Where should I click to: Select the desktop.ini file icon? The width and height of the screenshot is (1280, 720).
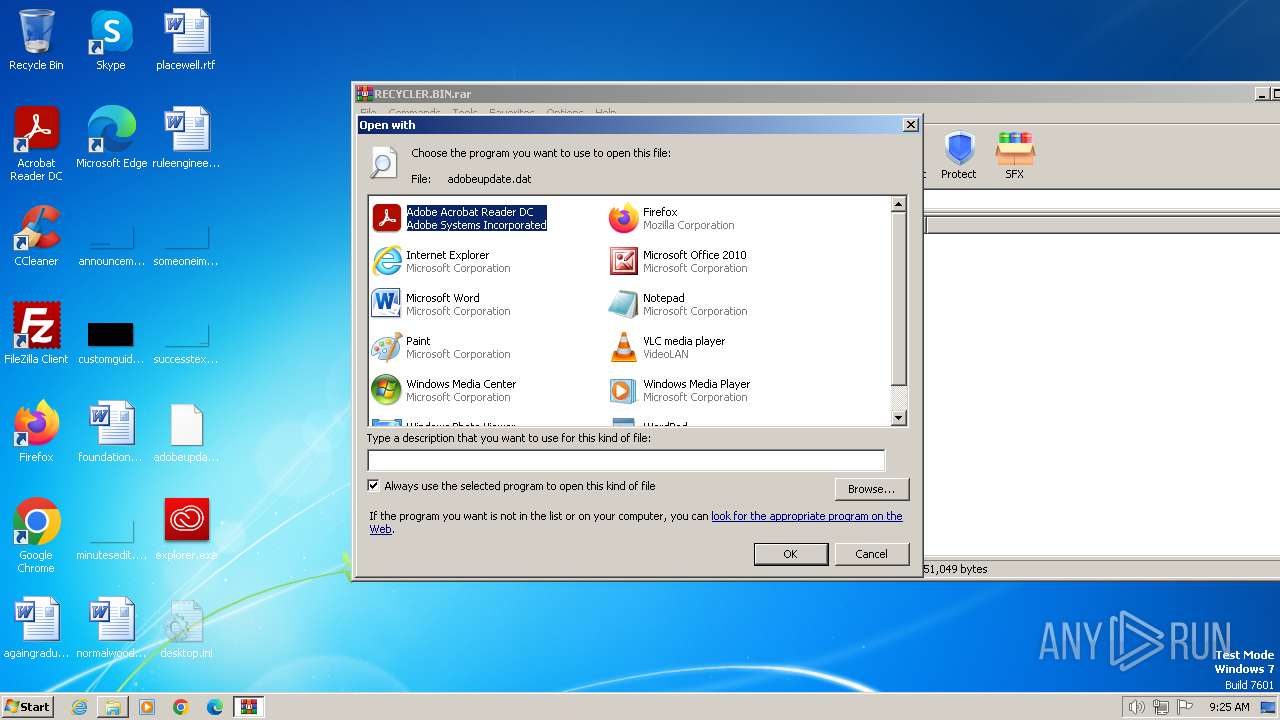coord(186,628)
